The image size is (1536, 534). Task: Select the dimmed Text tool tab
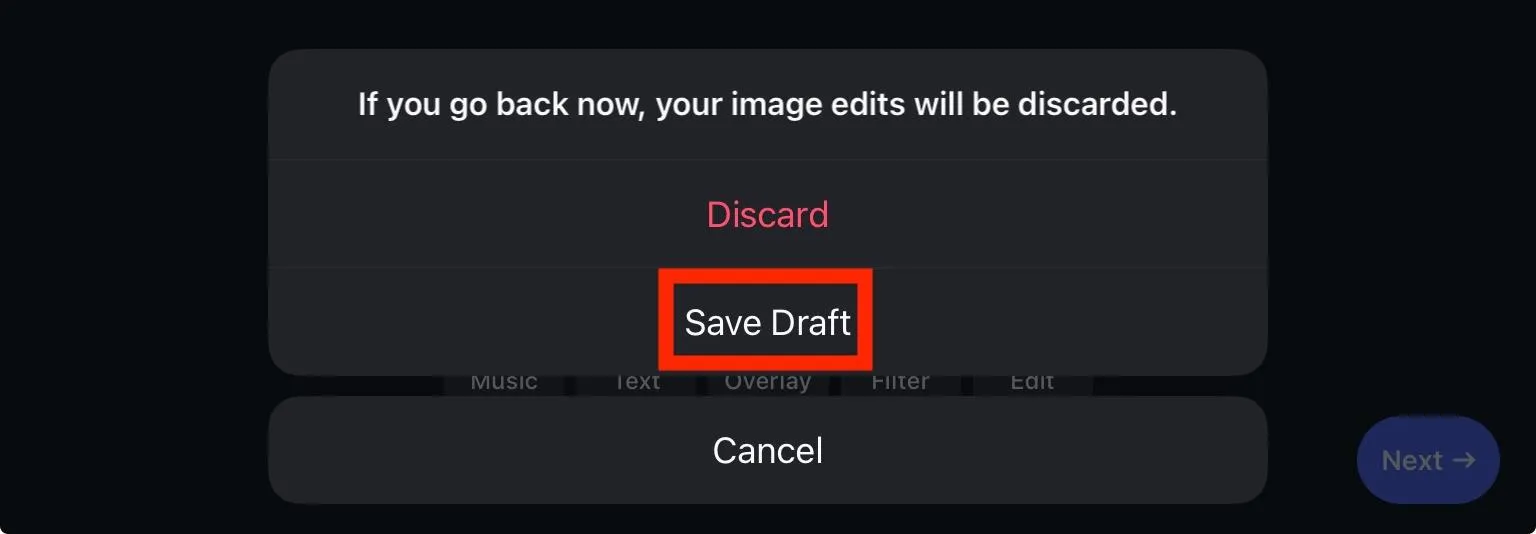coord(637,382)
